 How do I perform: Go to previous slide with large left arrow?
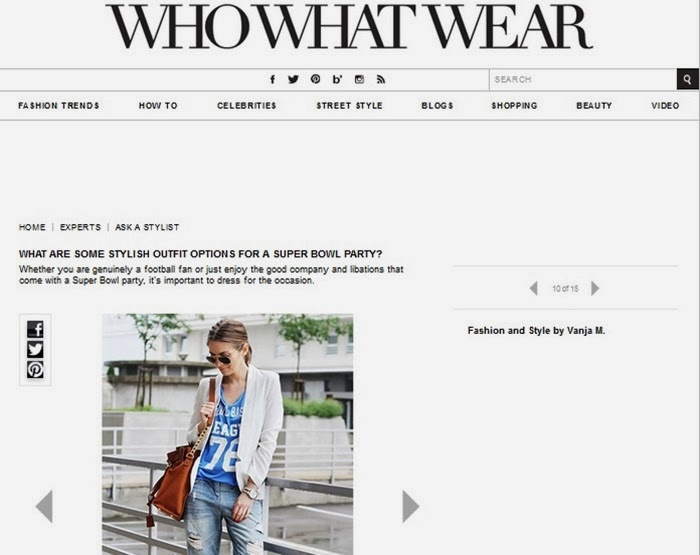(44, 506)
